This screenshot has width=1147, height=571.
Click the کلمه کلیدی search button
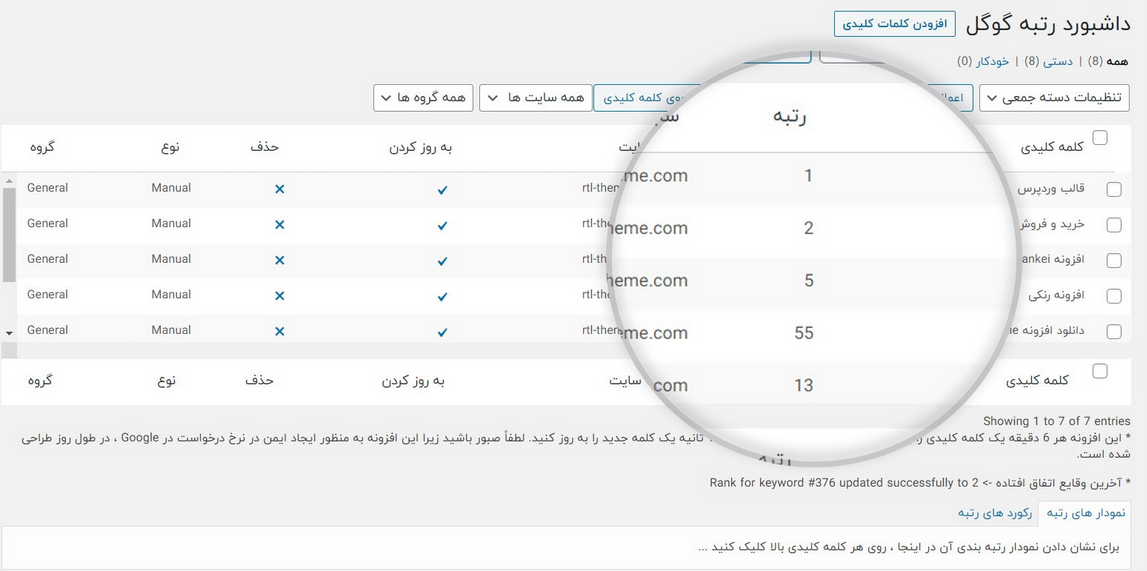click(647, 98)
